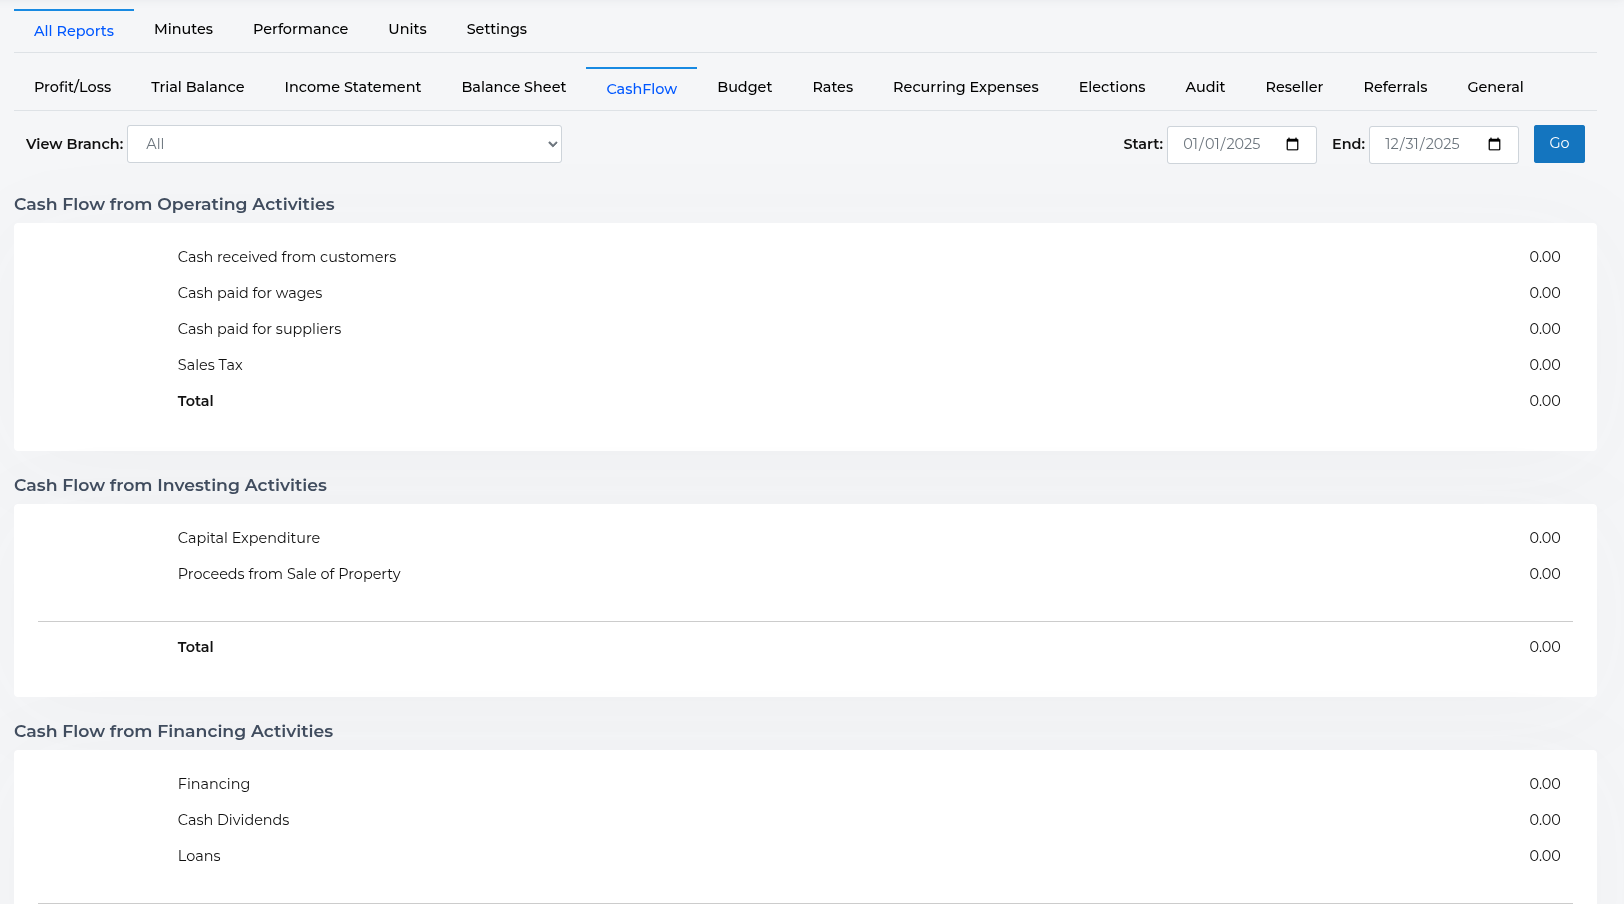Switch to the Minutes tab
1624x904 pixels.
[183, 29]
